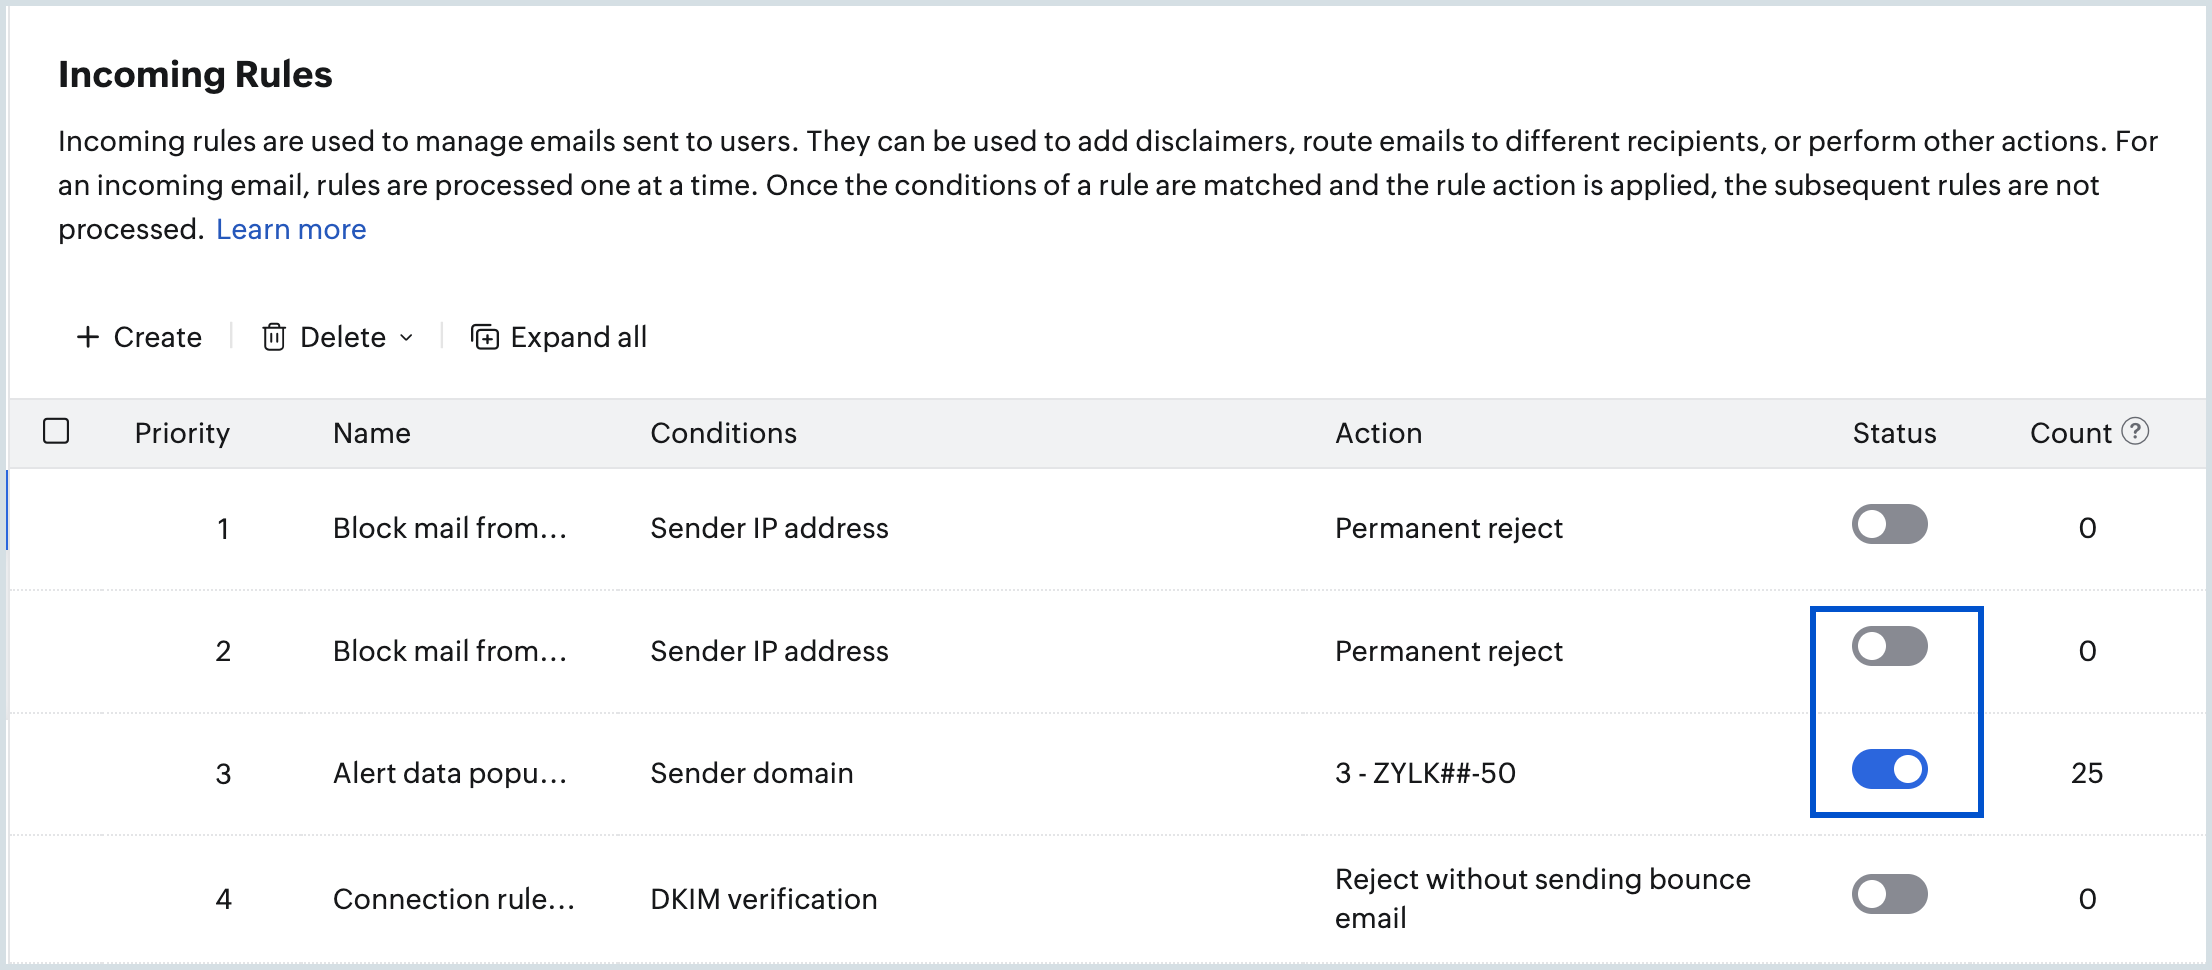Tick the select-all checkbox in table header

tap(56, 431)
